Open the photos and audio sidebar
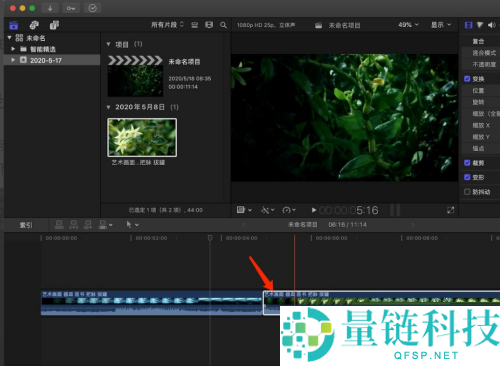The width and height of the screenshot is (500, 366). tap(34, 25)
